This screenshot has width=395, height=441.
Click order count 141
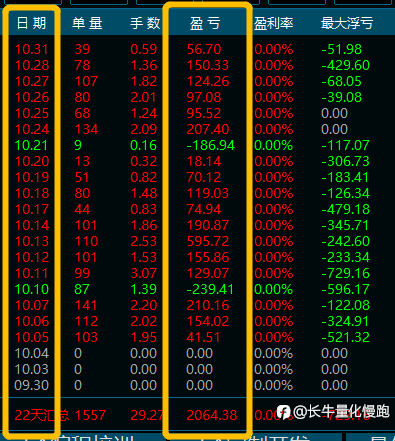pos(86,305)
